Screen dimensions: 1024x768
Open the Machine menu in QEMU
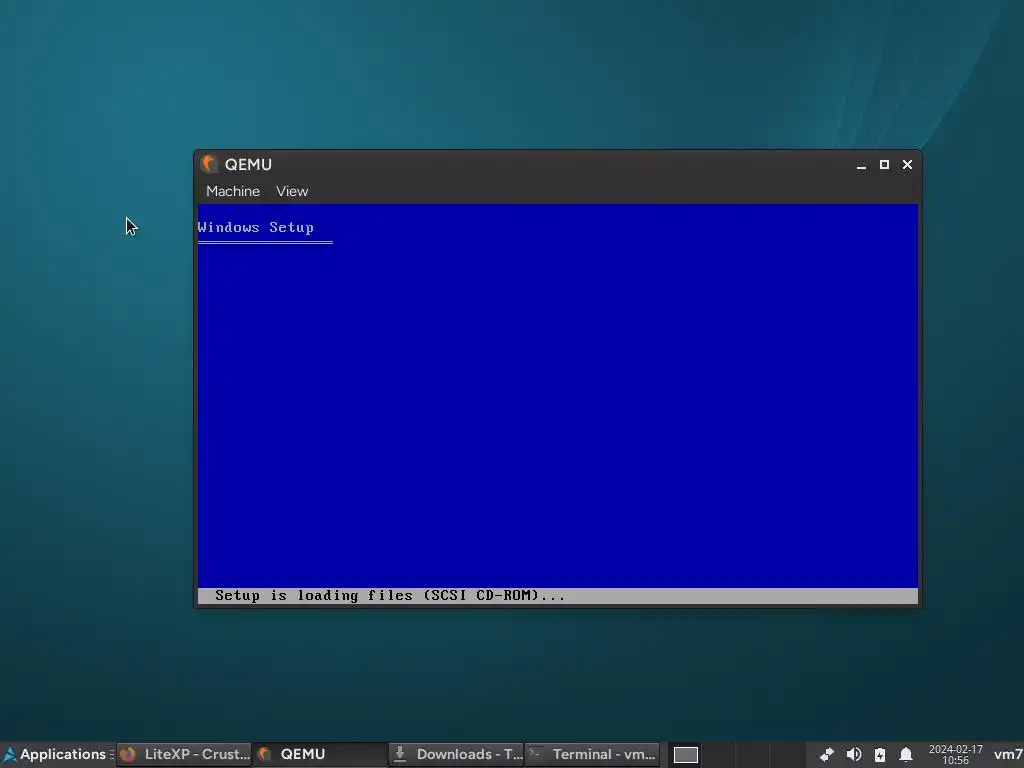pos(232,191)
